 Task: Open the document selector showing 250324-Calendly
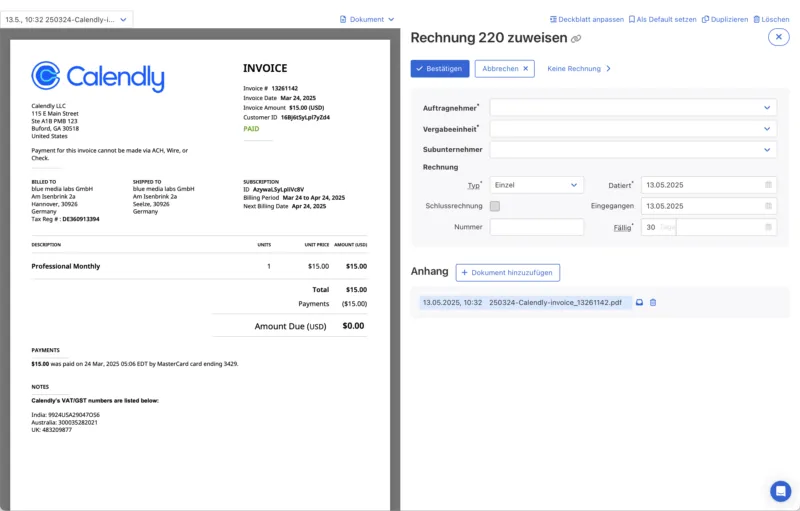coord(67,19)
